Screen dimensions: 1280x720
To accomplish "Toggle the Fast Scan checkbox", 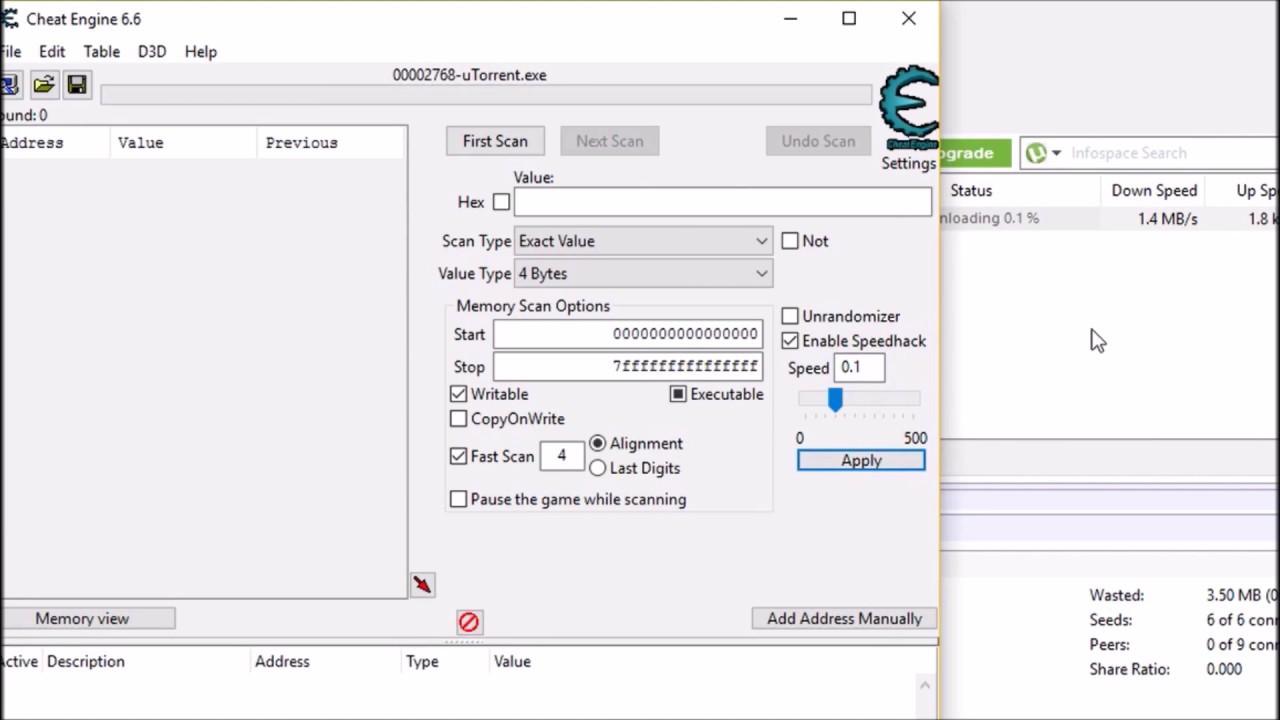I will click(x=458, y=456).
